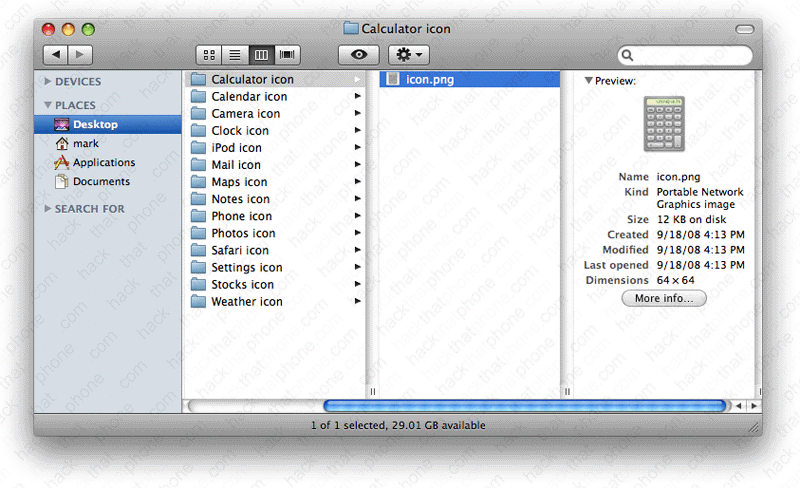
Task: Open the Action gear dropdown menu
Action: [409, 55]
